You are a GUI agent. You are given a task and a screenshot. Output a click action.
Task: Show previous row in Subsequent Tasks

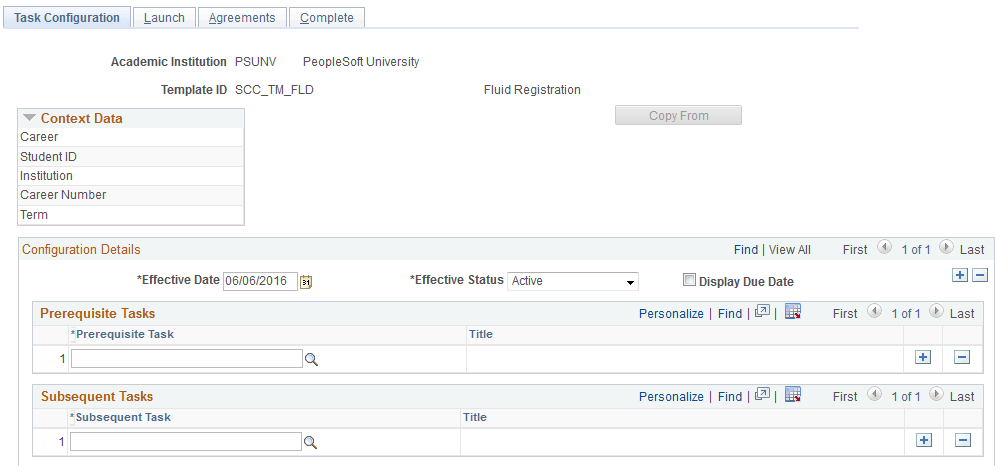click(x=874, y=394)
